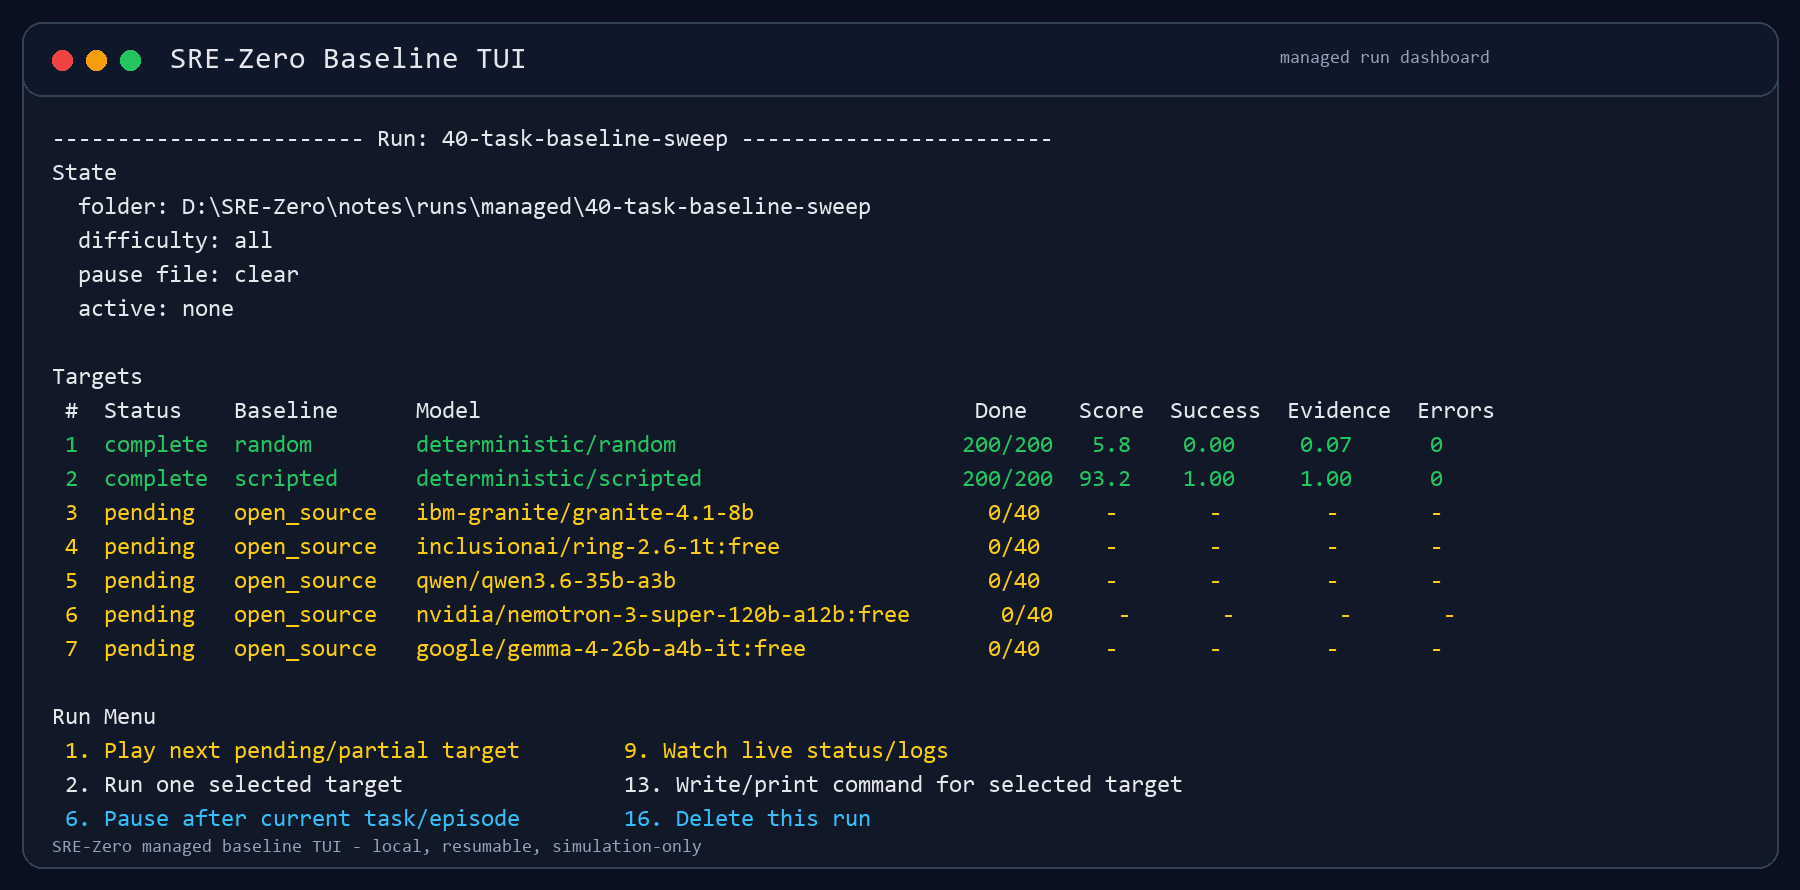Click the Errors column header
The image size is (1800, 890).
(1456, 411)
